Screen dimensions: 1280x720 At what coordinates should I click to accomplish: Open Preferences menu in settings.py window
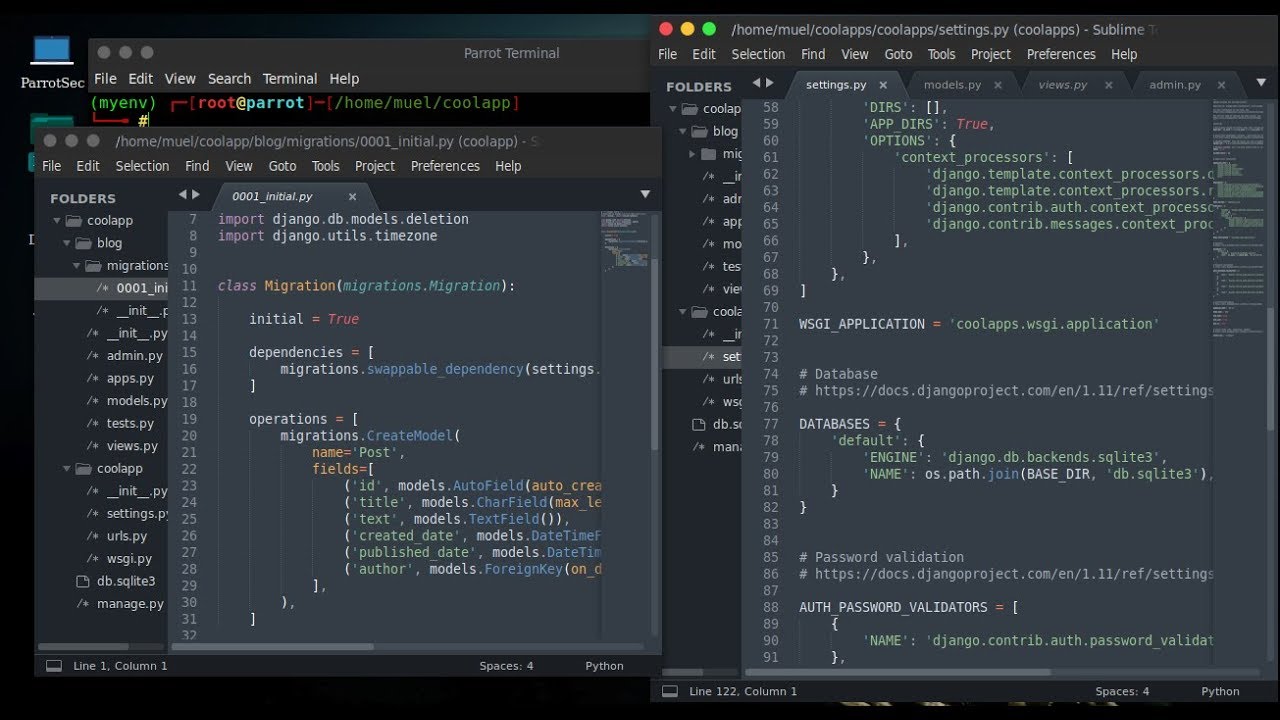[1061, 54]
